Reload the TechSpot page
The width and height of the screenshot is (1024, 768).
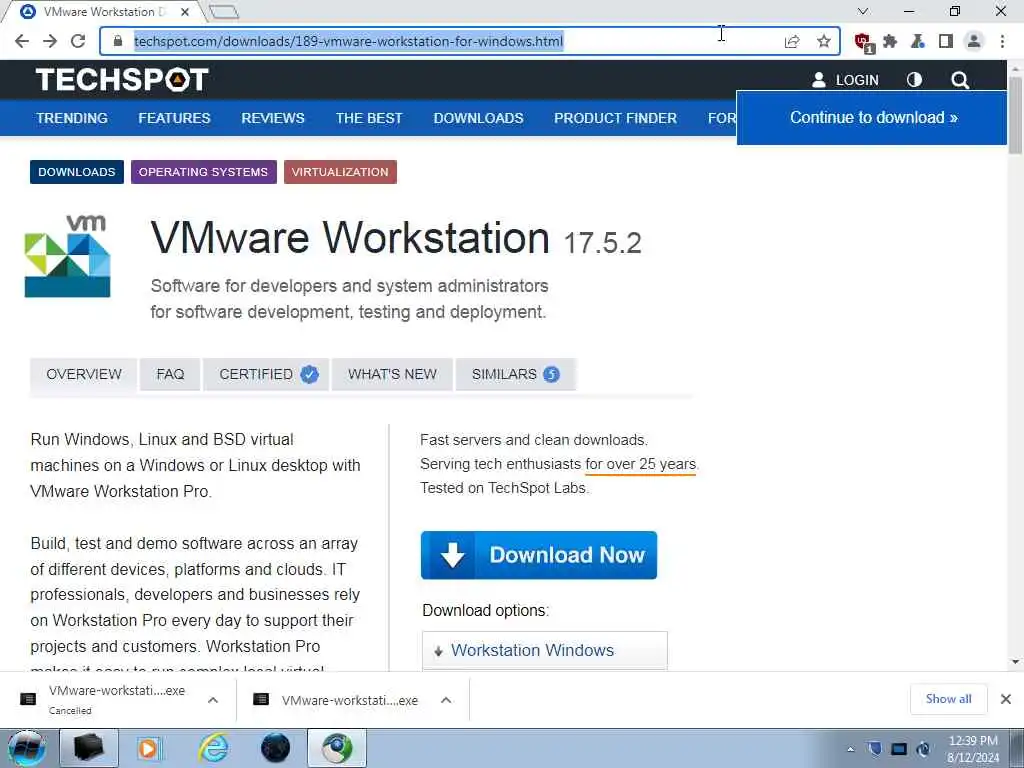click(78, 41)
